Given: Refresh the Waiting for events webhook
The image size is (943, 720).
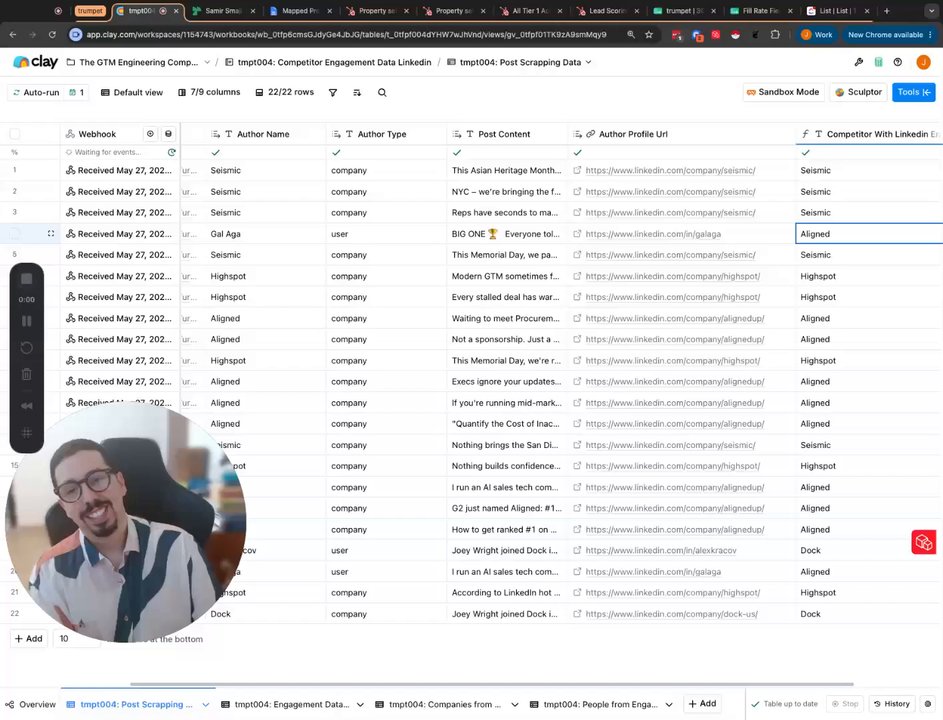Looking at the screenshot, I should click(172, 152).
